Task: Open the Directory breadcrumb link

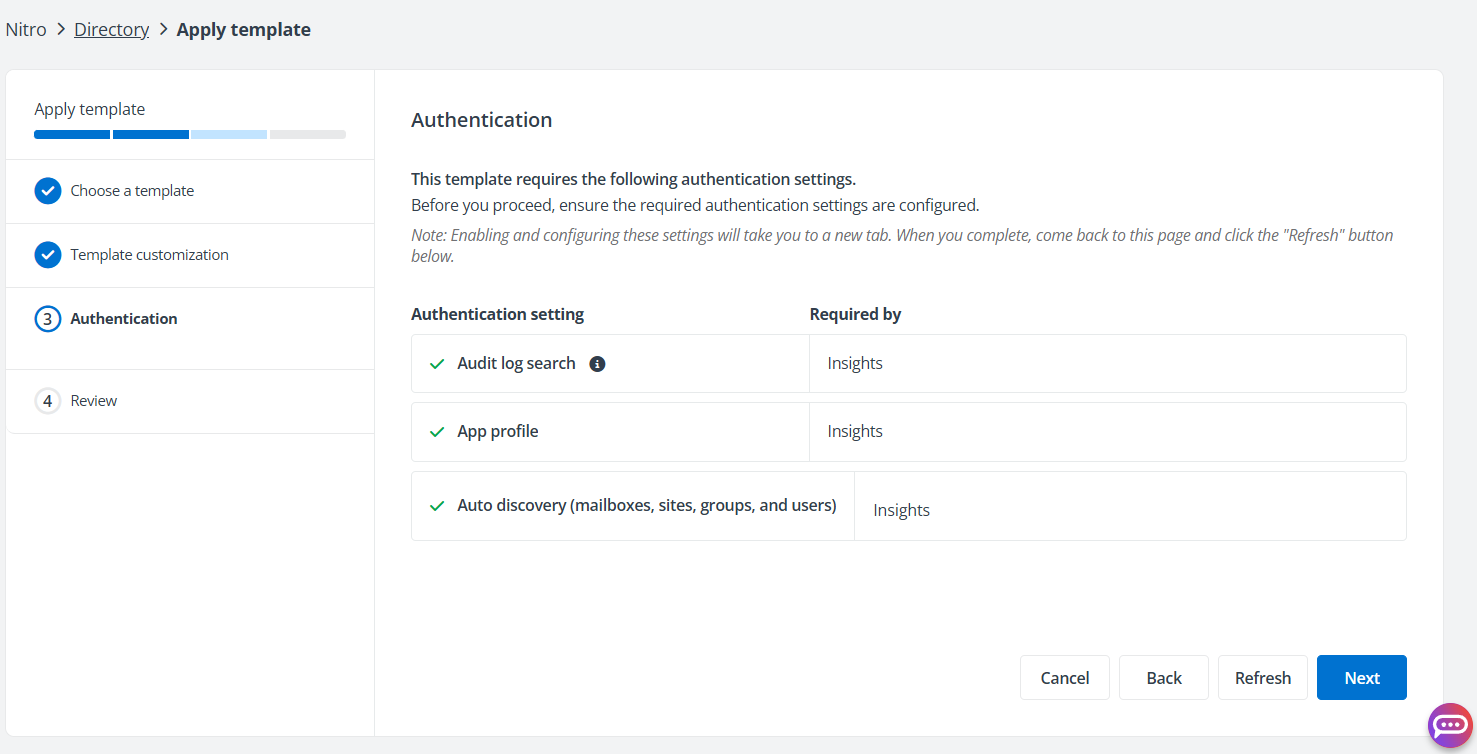Action: tap(111, 29)
